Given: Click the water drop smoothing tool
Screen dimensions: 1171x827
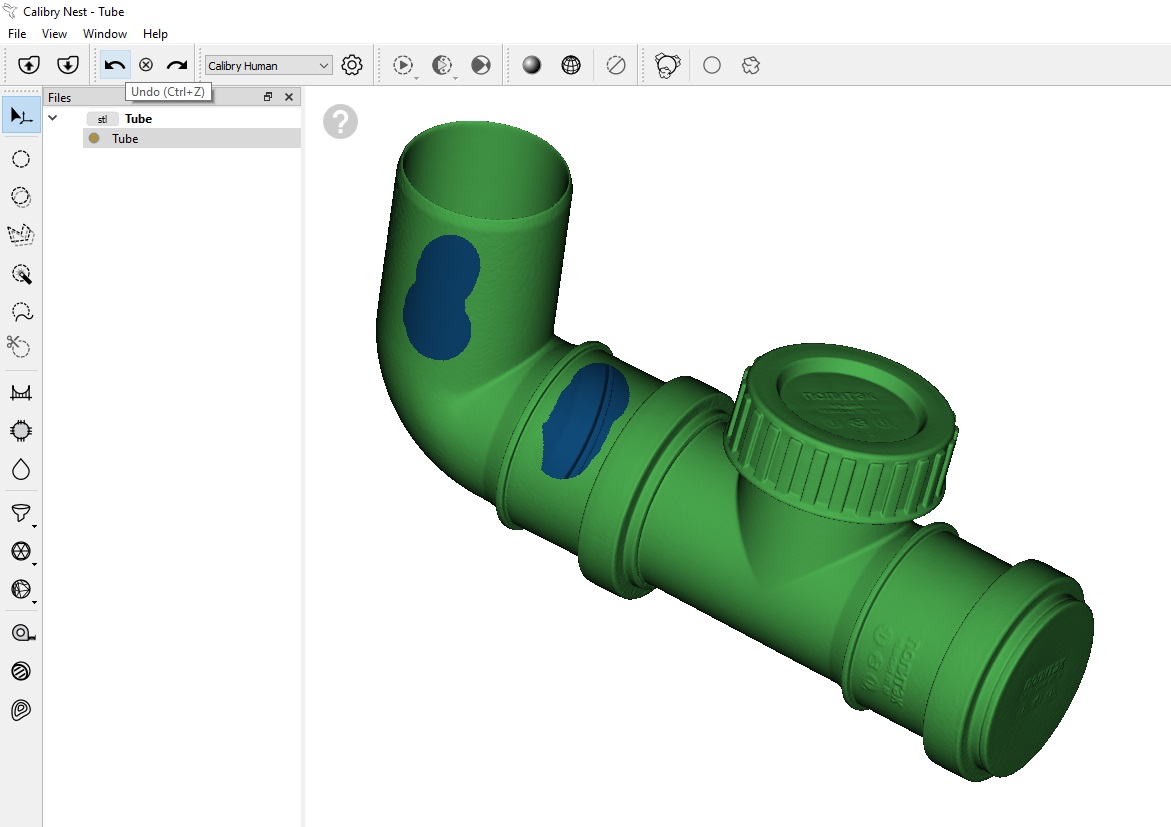Looking at the screenshot, I should (21, 469).
